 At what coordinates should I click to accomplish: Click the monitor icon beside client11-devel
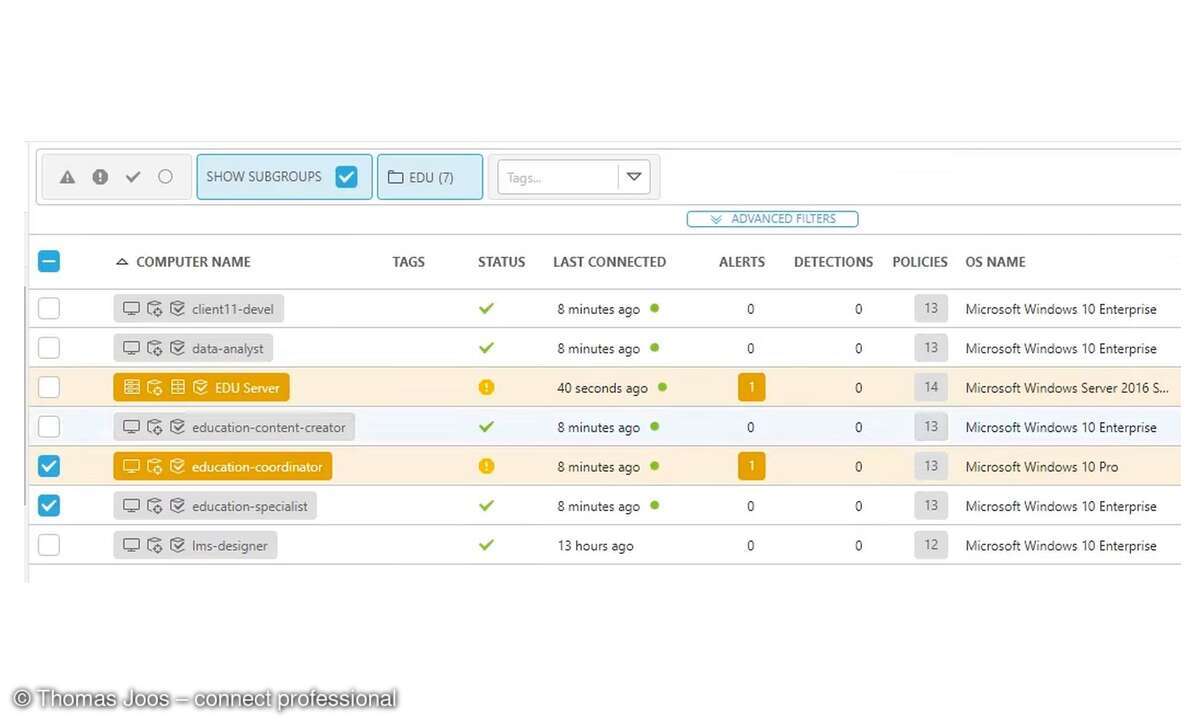point(131,308)
